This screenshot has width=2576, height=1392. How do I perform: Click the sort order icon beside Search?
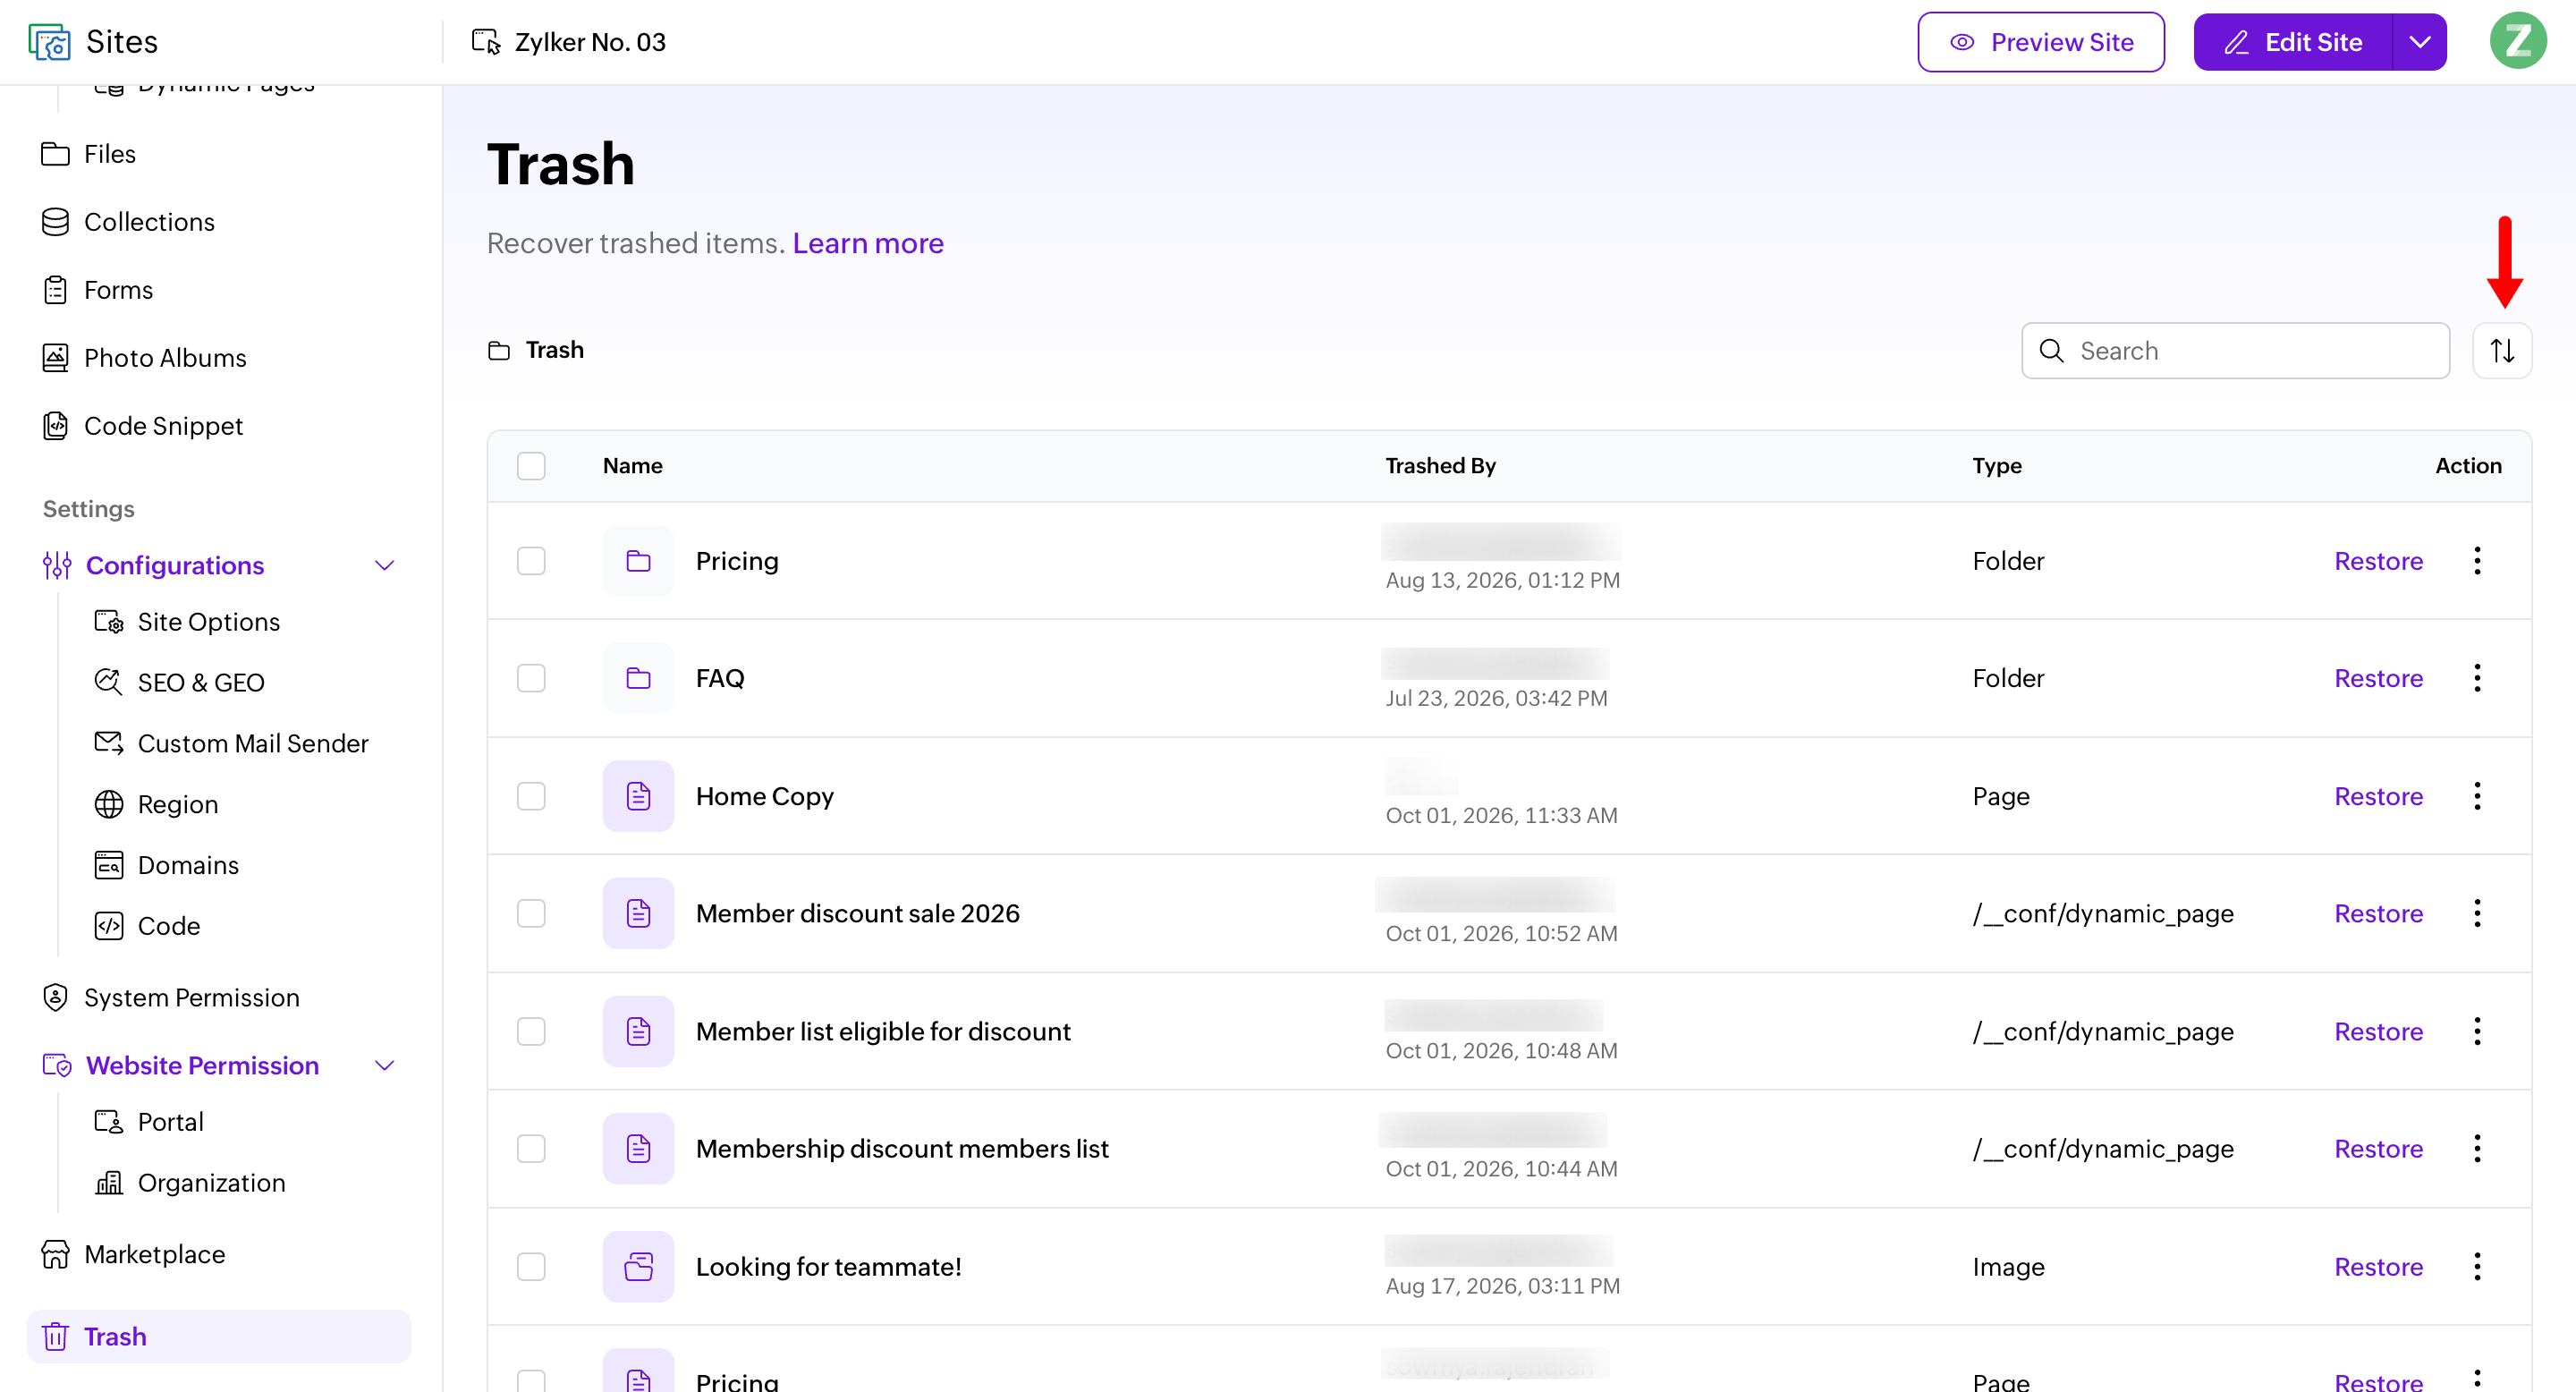pyautogui.click(x=2501, y=351)
